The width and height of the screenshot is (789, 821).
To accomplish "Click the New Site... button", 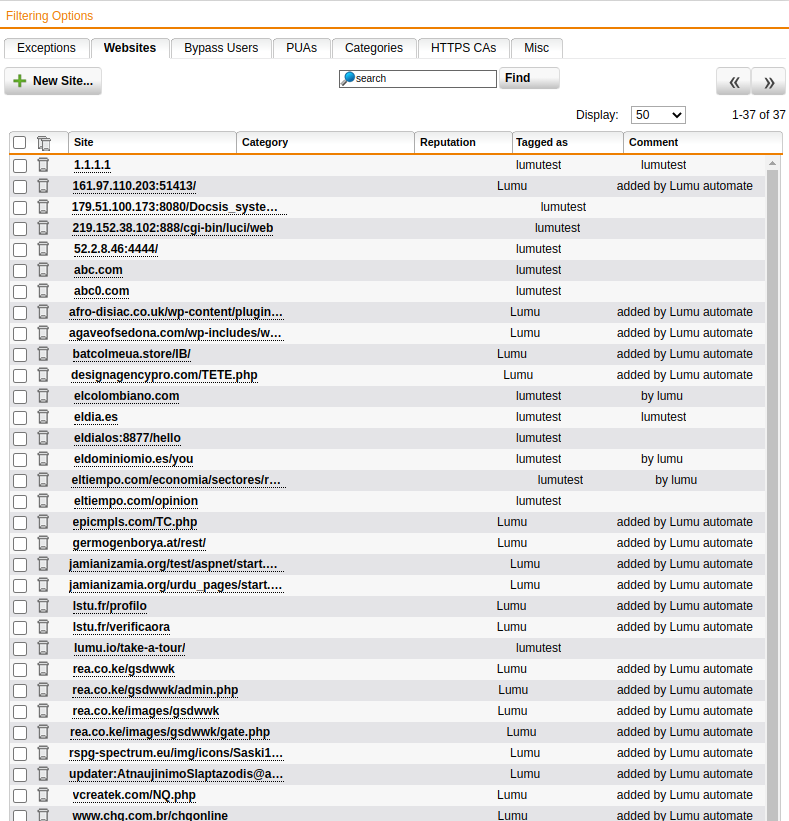I will coord(53,81).
